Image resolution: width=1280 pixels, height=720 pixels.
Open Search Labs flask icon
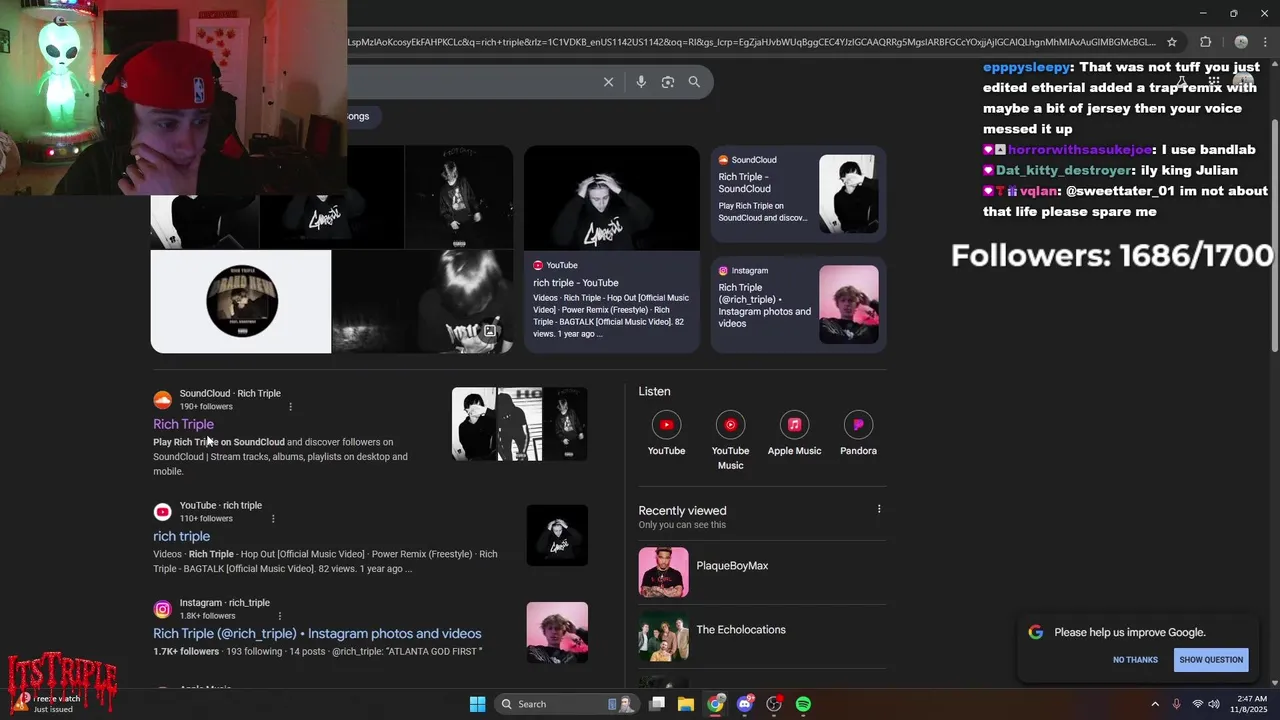tap(1181, 82)
